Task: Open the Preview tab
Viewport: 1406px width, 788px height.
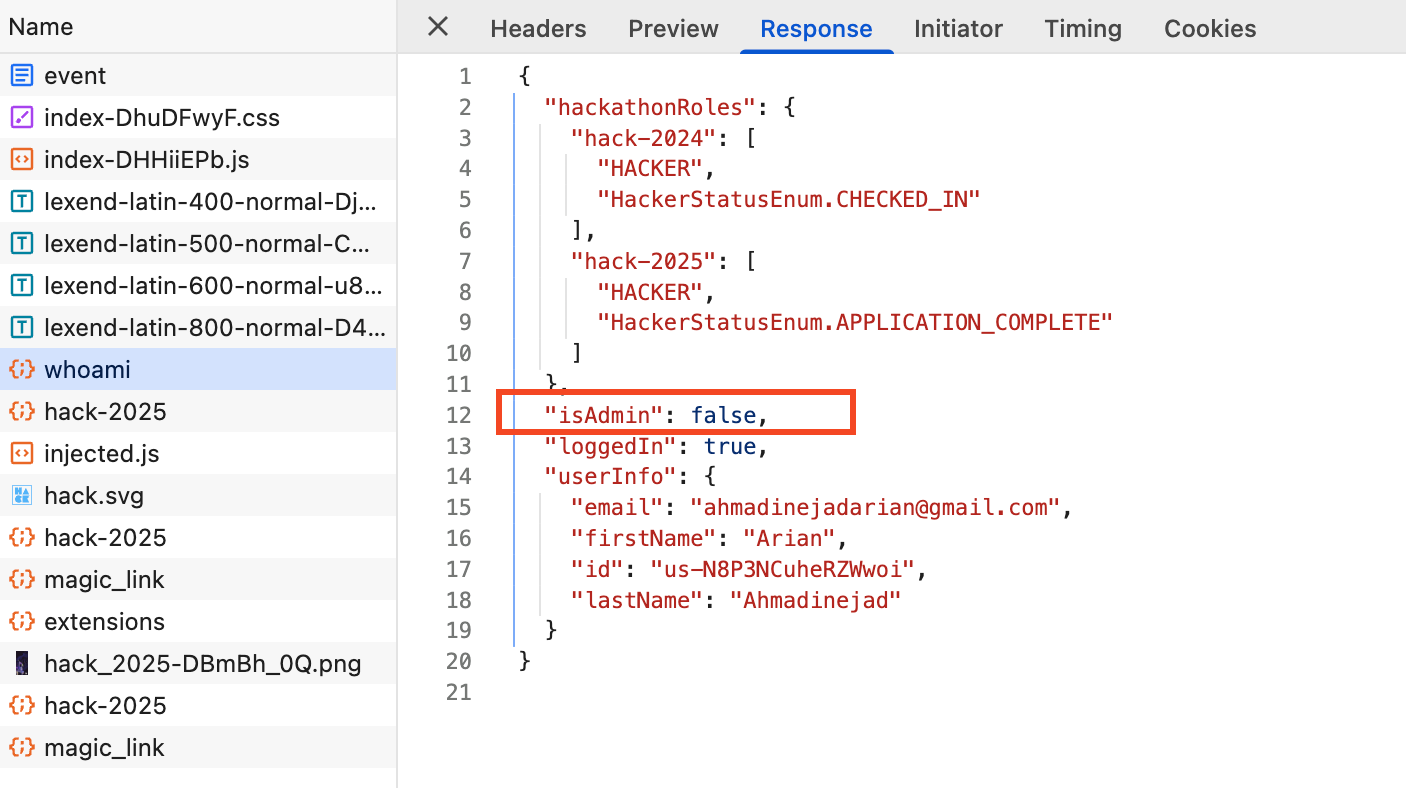Action: point(673,28)
